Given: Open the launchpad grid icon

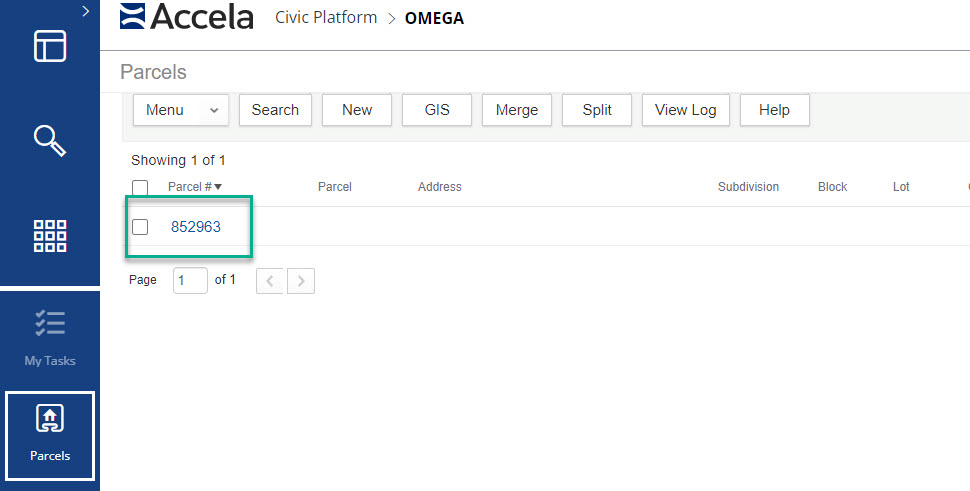Looking at the screenshot, I should click(x=50, y=235).
